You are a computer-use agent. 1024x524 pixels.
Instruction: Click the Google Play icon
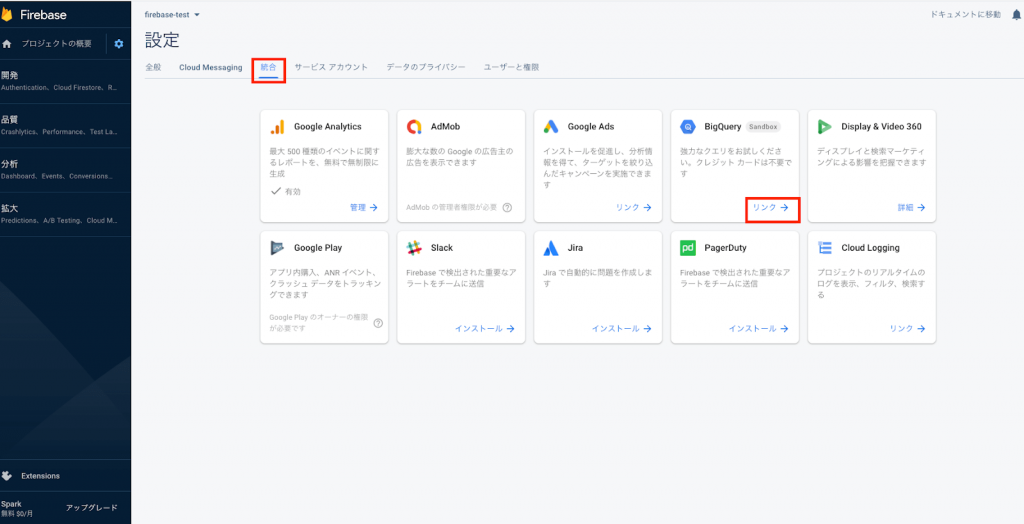278,248
